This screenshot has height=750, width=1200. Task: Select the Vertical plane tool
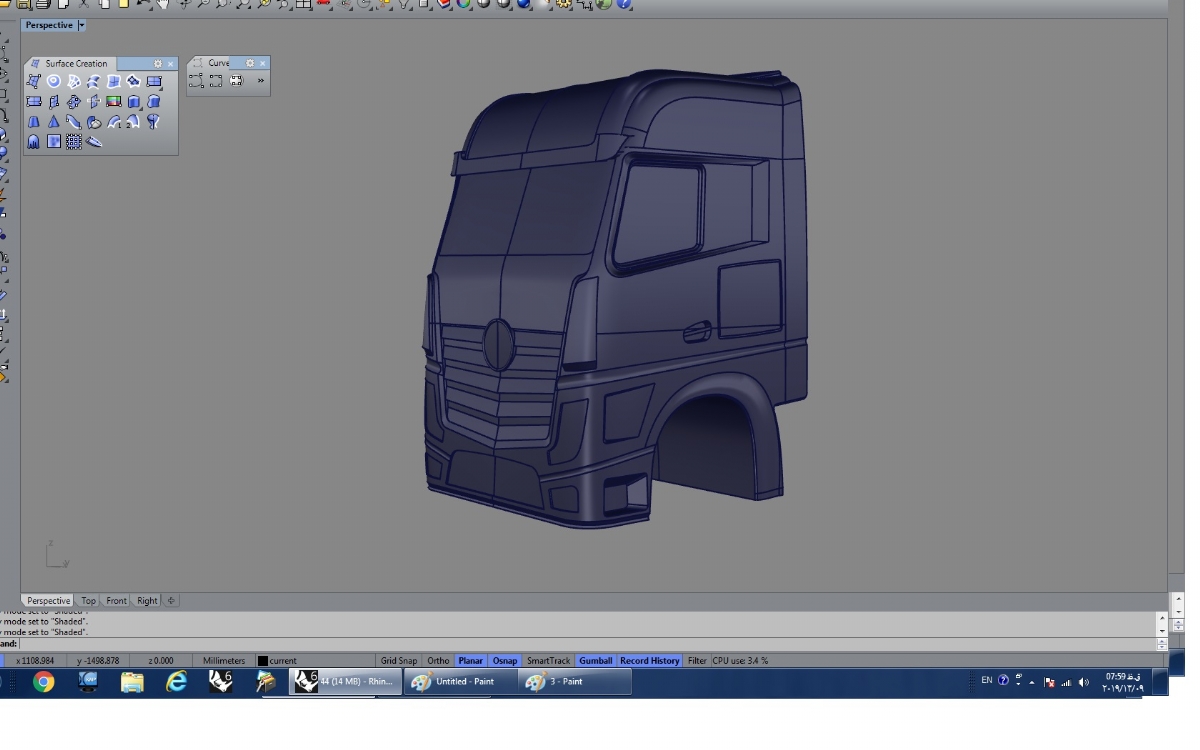click(x=54, y=102)
